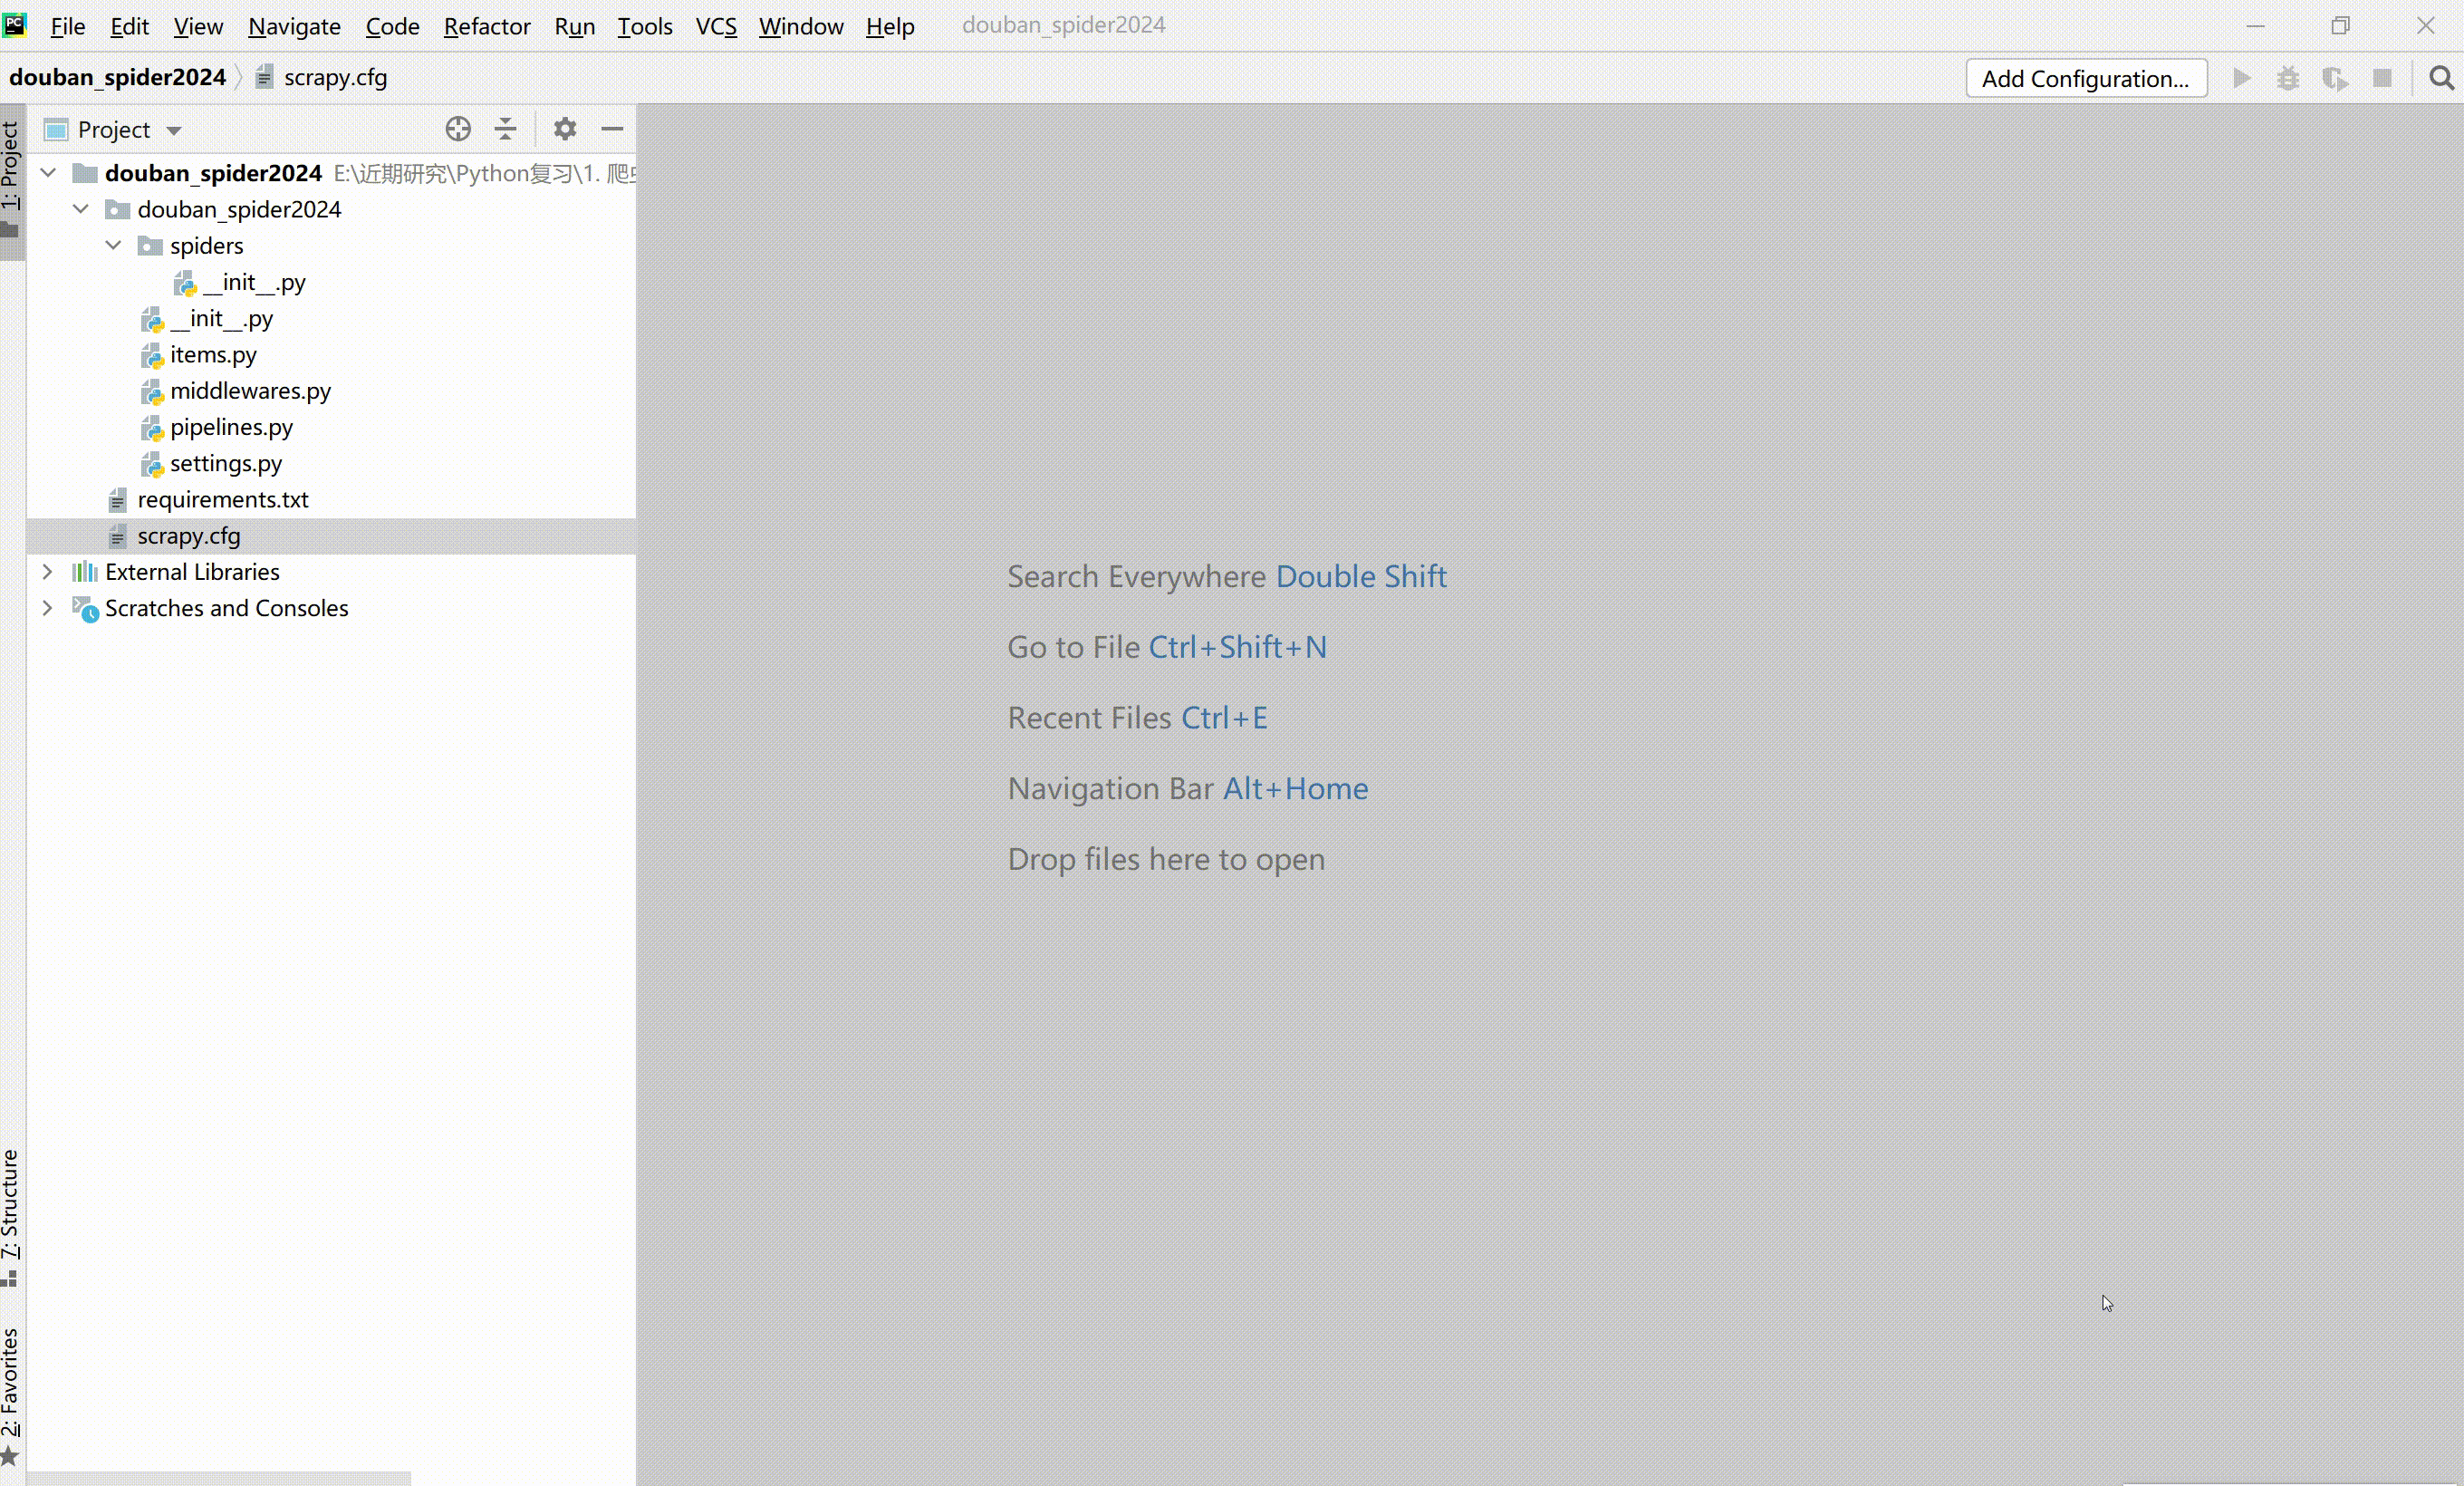The image size is (2464, 1486).
Task: Click the Collapse All icon in Project panel
Action: coord(506,129)
